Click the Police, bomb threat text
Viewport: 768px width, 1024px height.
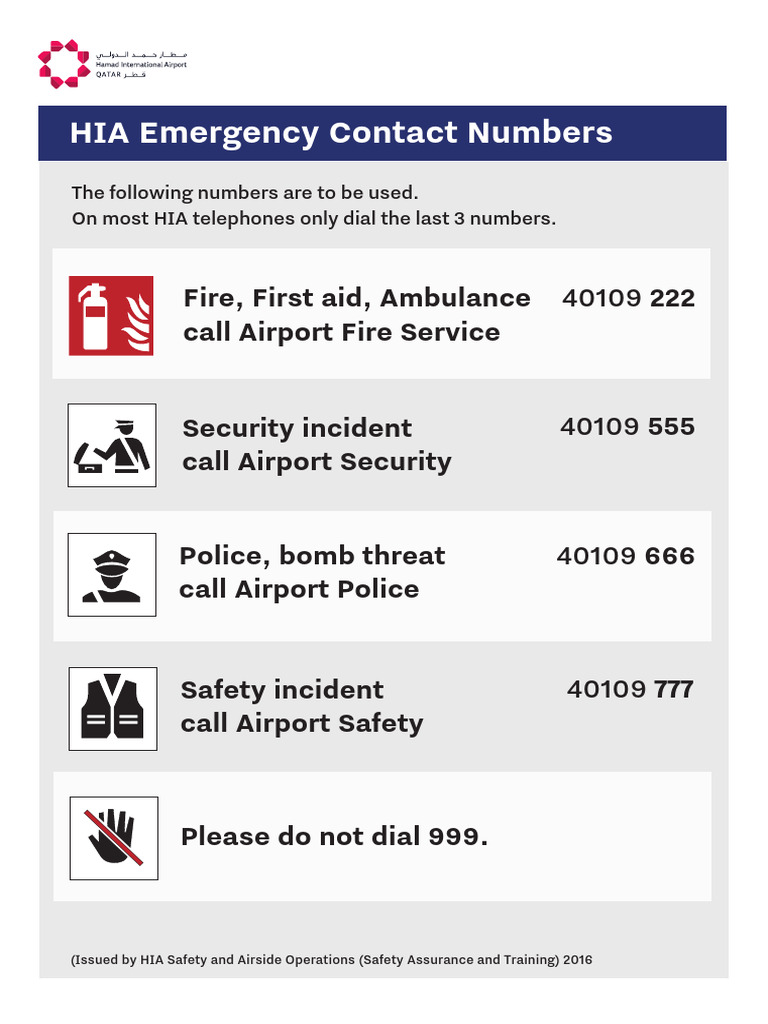click(x=312, y=556)
